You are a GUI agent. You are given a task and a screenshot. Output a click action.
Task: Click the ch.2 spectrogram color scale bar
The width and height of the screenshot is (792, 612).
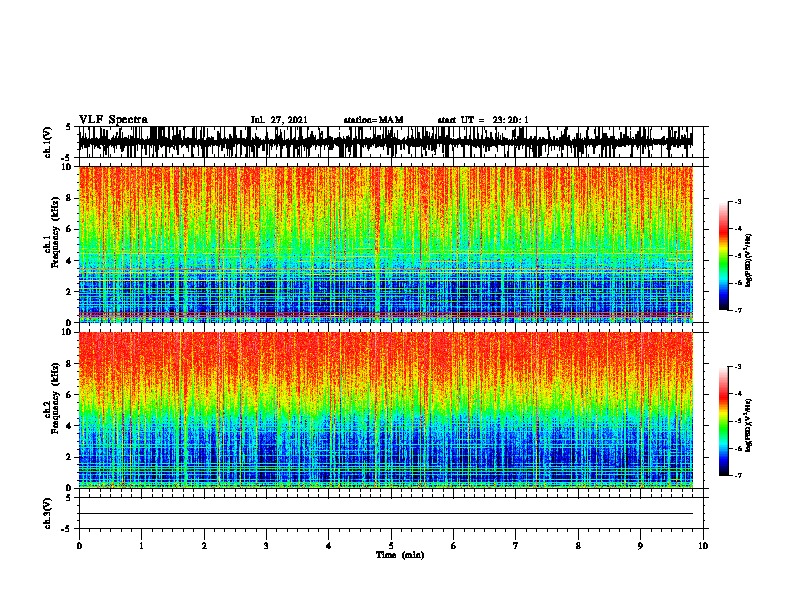tap(724, 421)
